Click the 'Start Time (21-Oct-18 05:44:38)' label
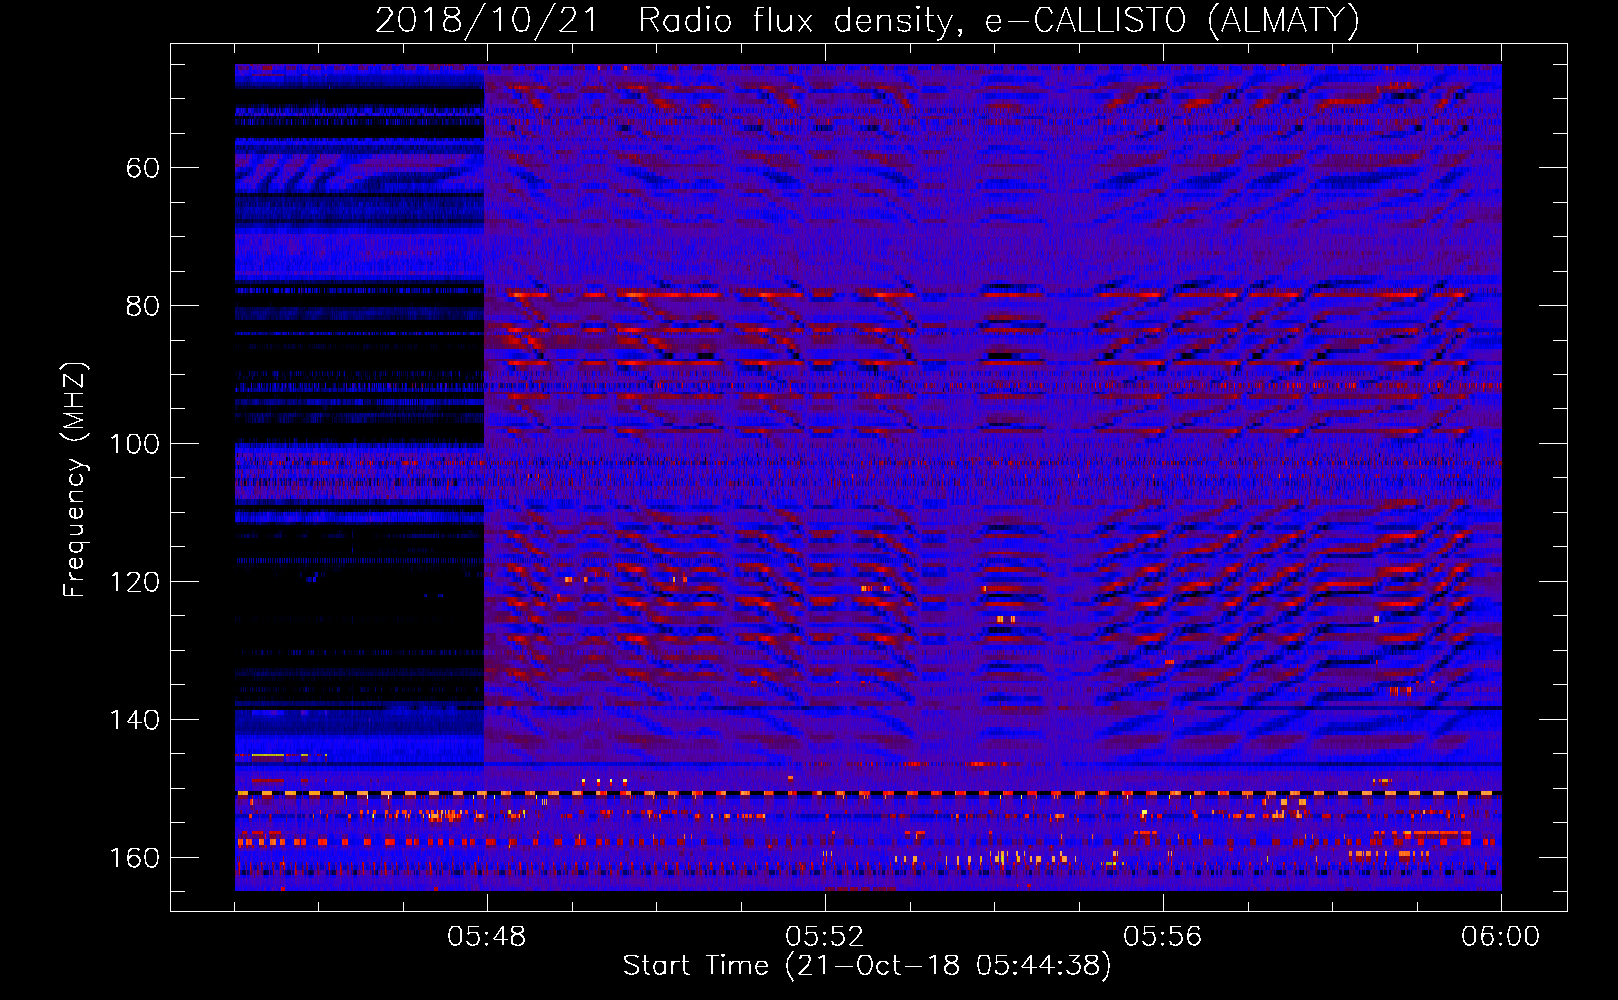This screenshot has width=1618, height=1000. pos(867,965)
